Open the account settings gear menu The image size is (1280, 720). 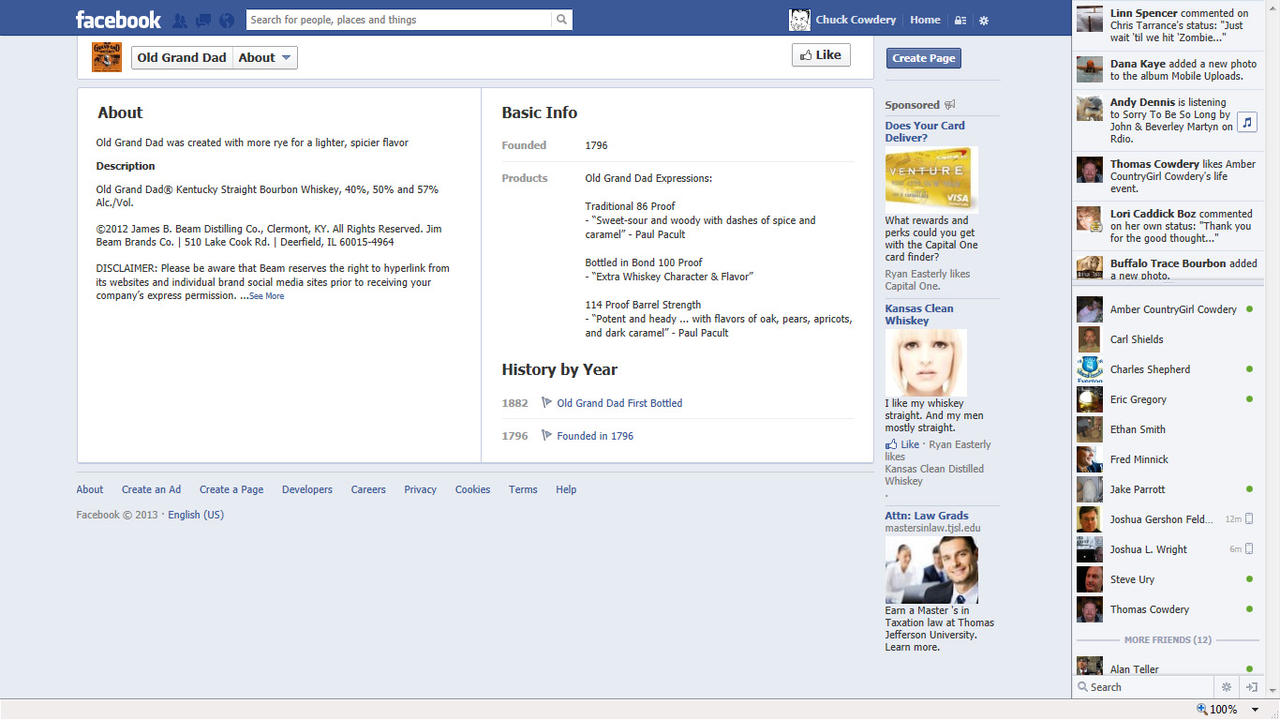984,20
